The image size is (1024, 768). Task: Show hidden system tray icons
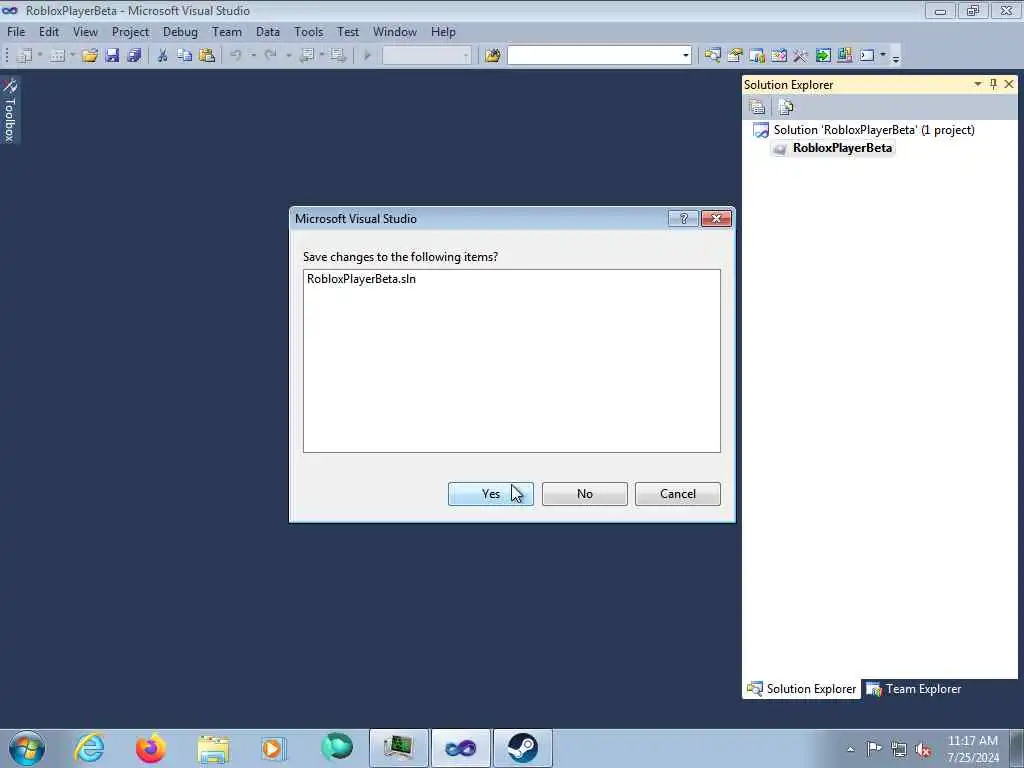(850, 749)
